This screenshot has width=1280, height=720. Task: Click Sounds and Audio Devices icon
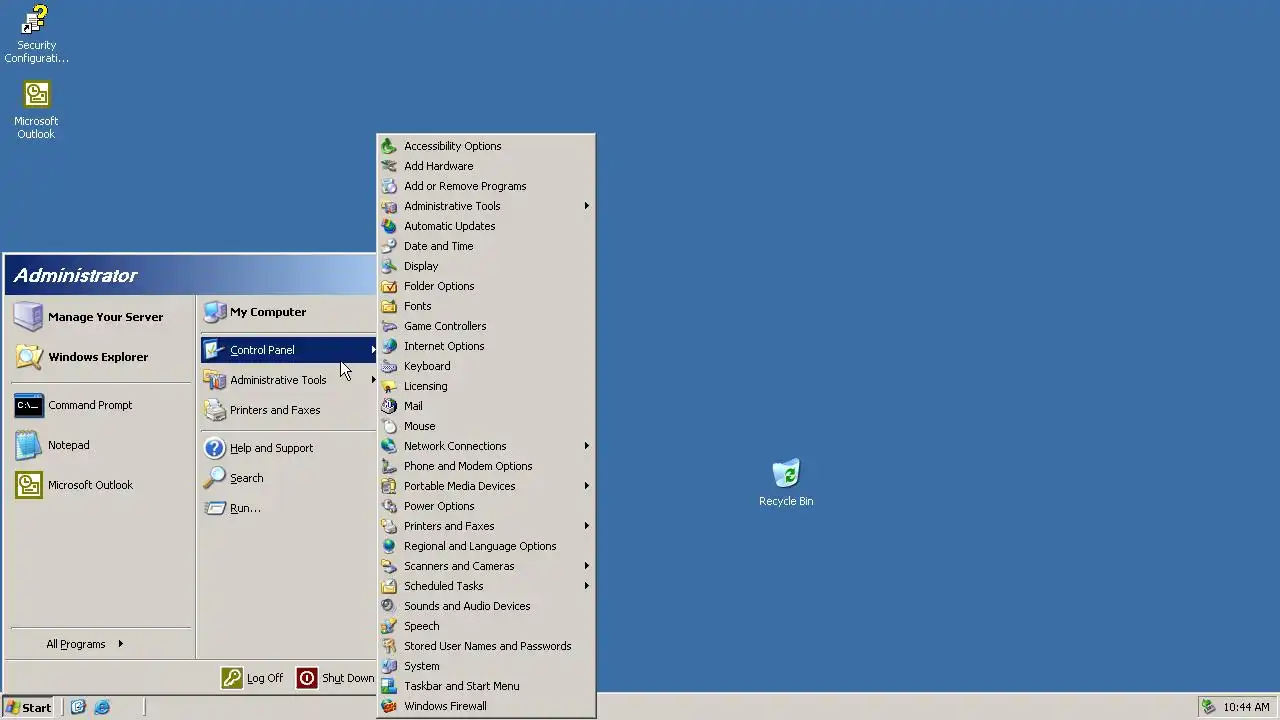[389, 606]
